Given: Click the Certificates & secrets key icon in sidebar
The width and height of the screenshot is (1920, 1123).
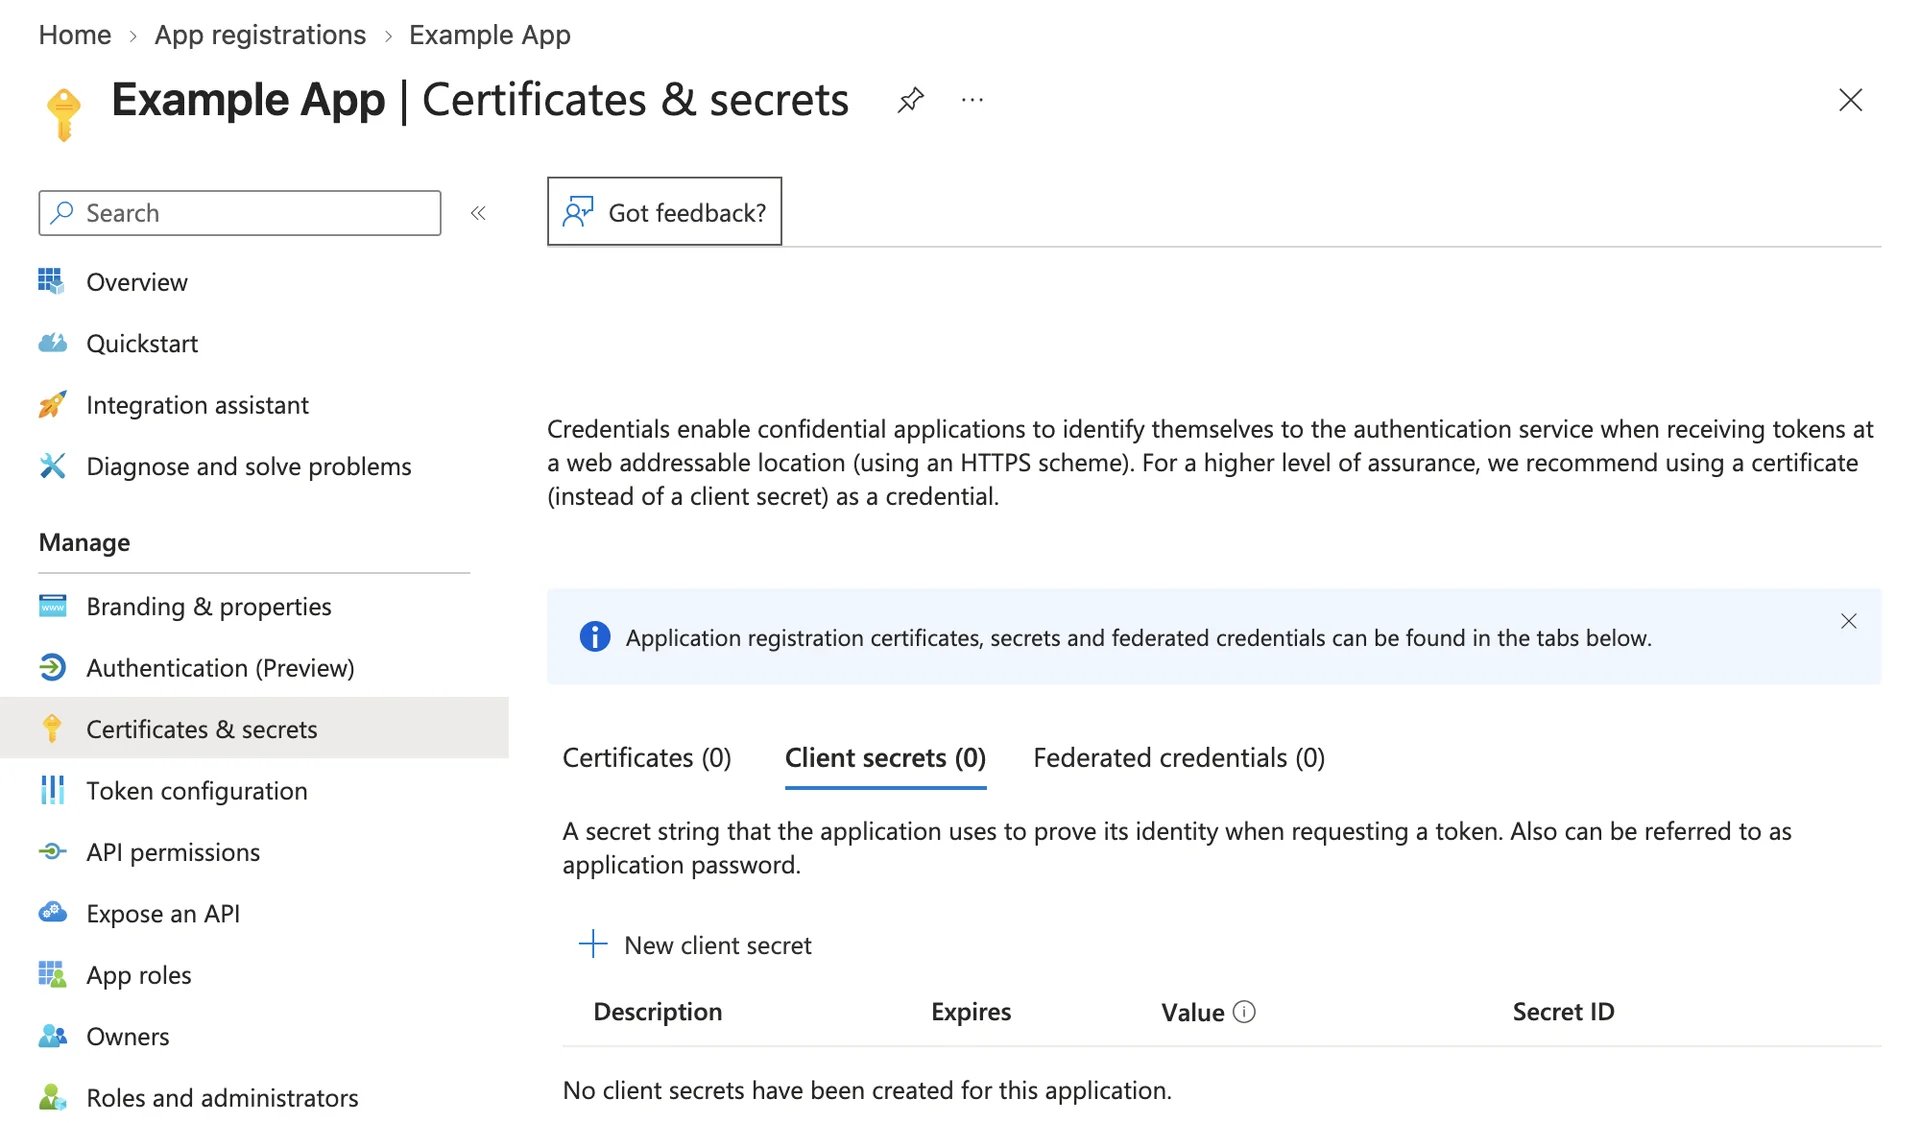Looking at the screenshot, I should 52,728.
